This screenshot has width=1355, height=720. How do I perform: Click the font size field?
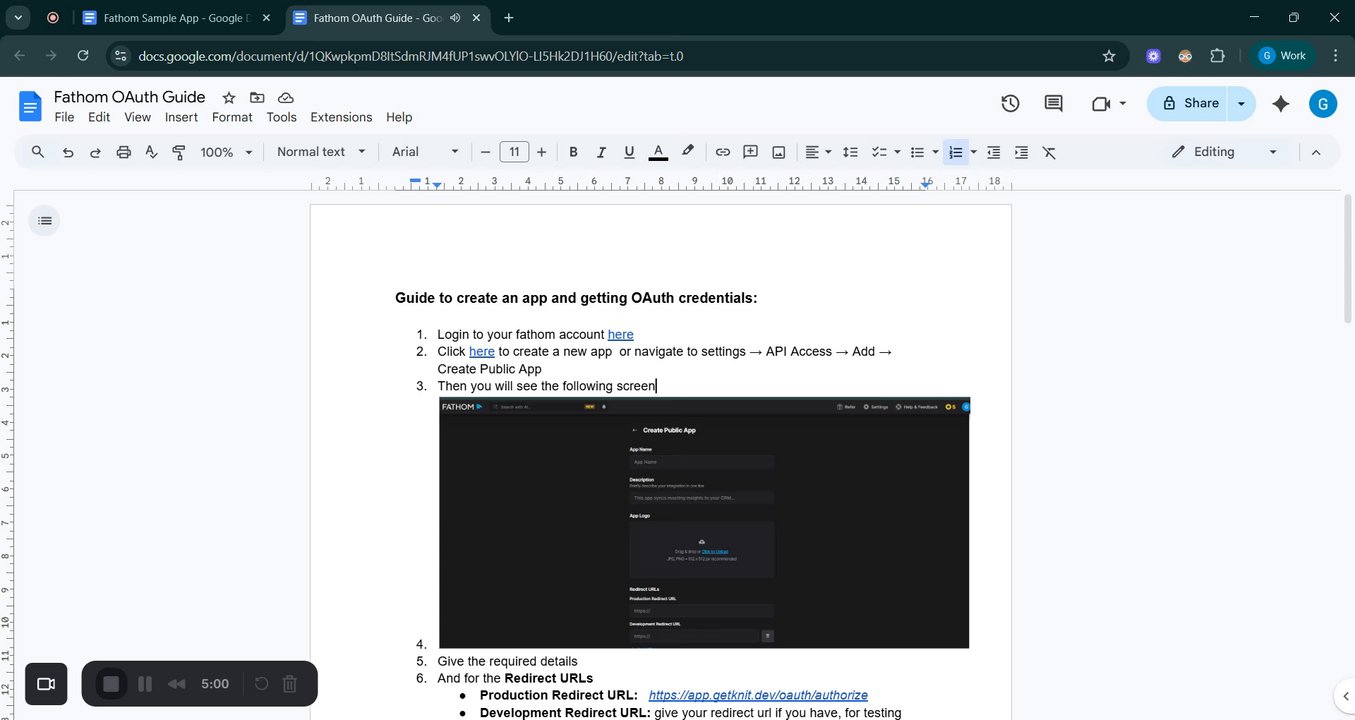[514, 152]
